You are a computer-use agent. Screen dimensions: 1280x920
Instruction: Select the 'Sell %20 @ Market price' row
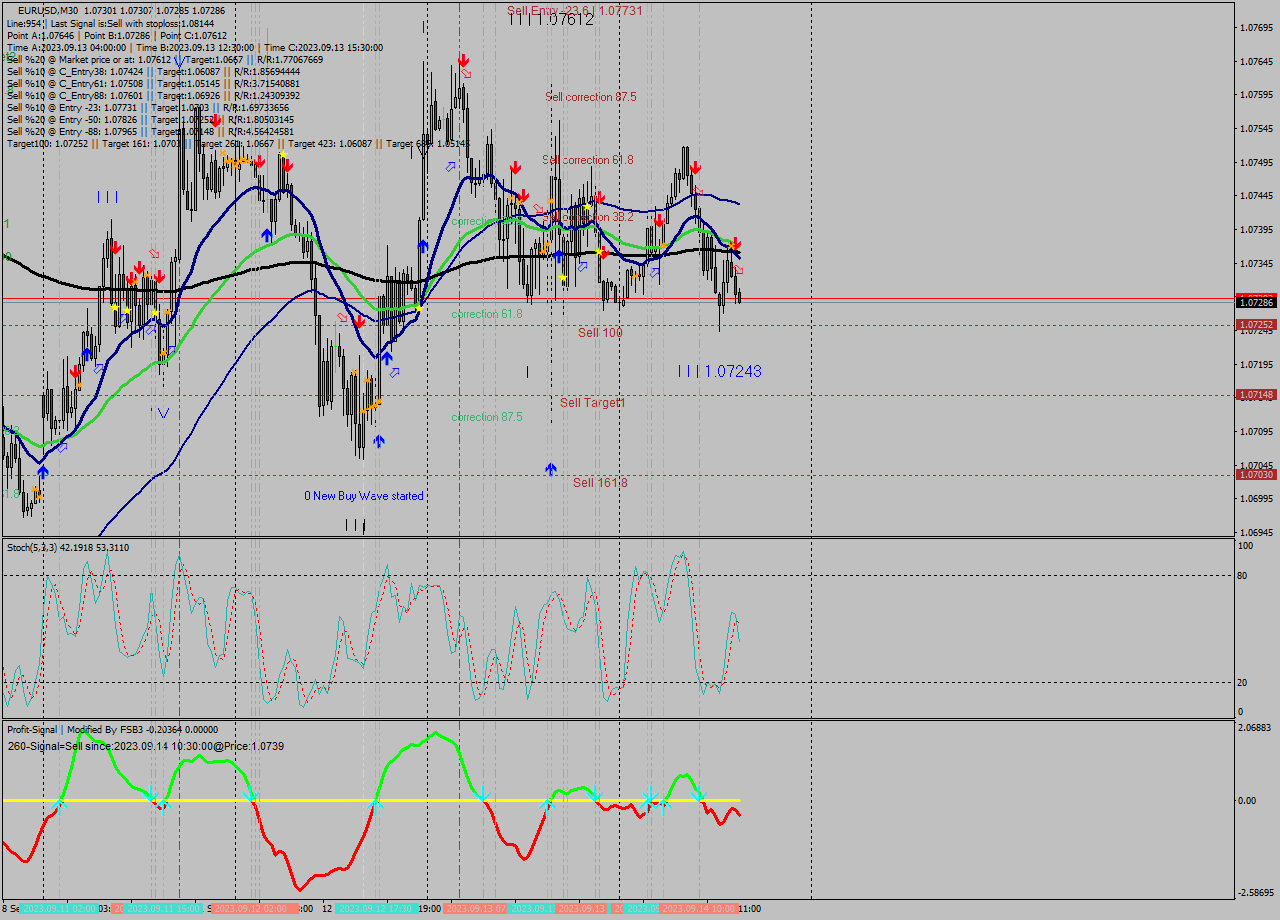click(x=165, y=59)
